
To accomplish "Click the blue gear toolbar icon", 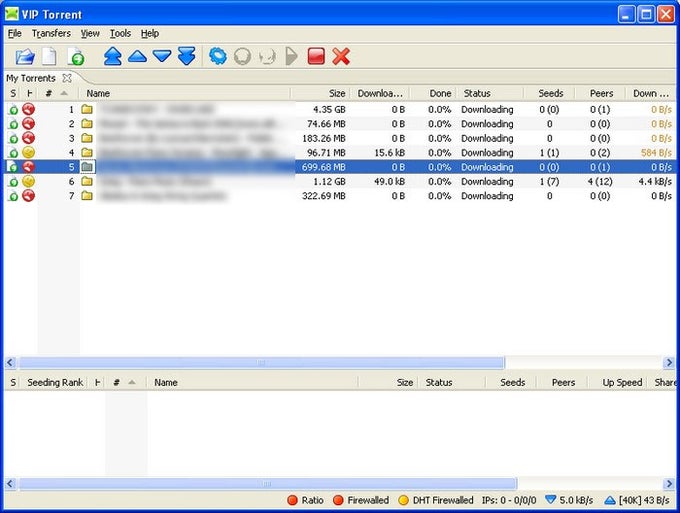I will [x=218, y=56].
